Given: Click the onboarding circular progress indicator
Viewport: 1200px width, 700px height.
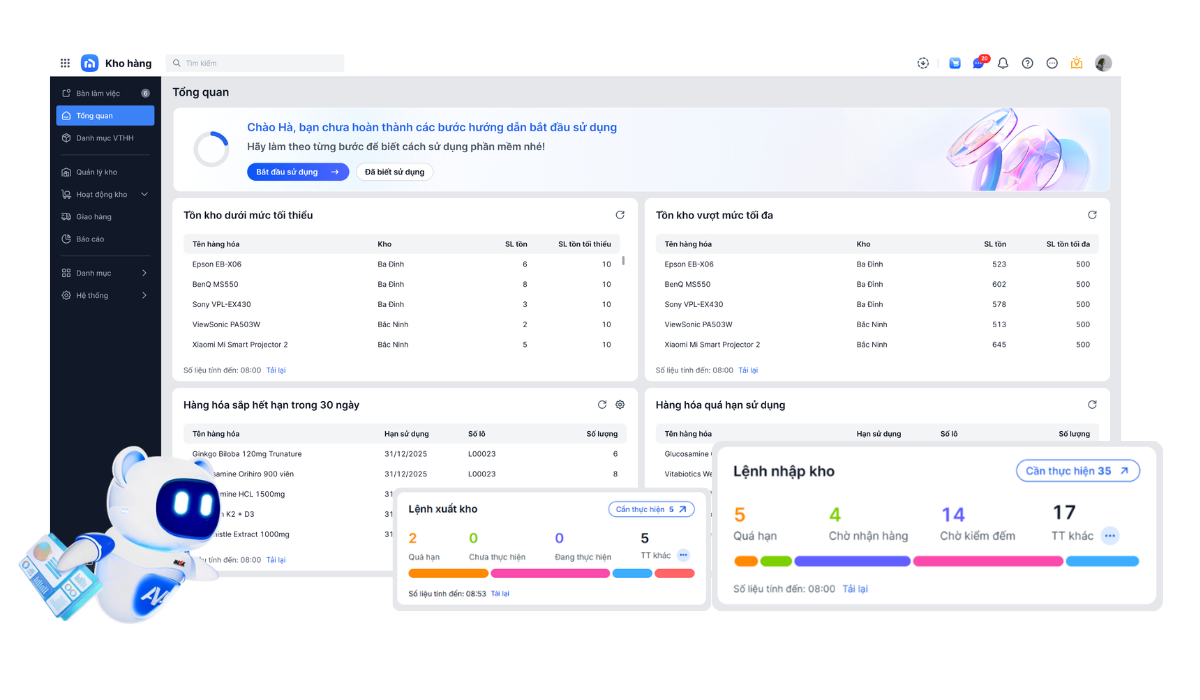Looking at the screenshot, I should click(x=211, y=149).
